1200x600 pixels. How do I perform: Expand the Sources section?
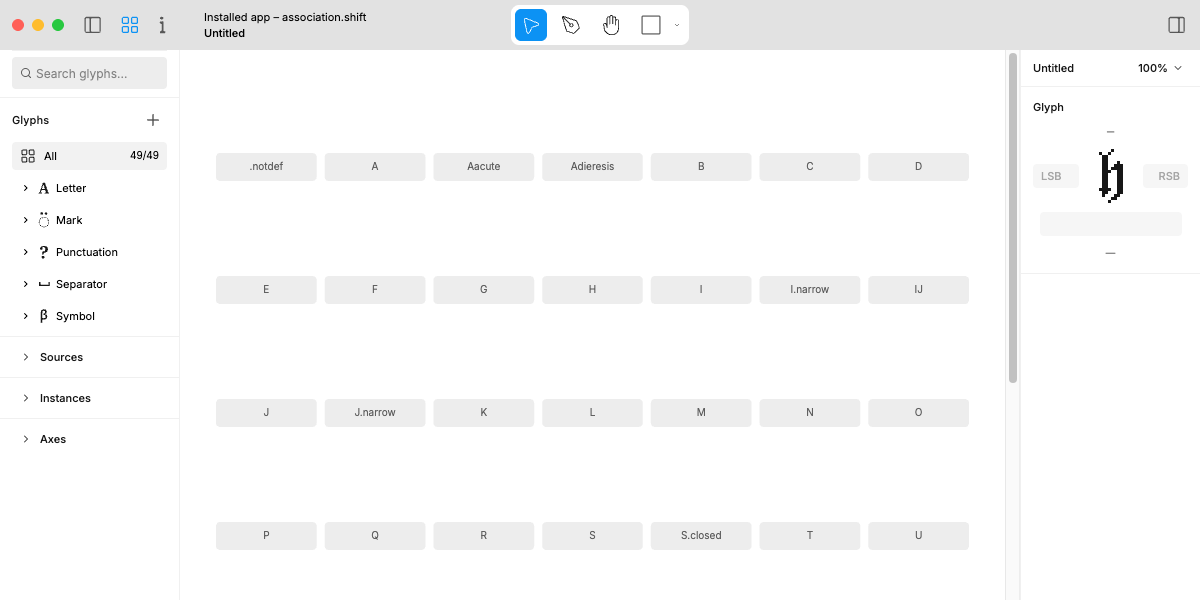click(x=26, y=357)
